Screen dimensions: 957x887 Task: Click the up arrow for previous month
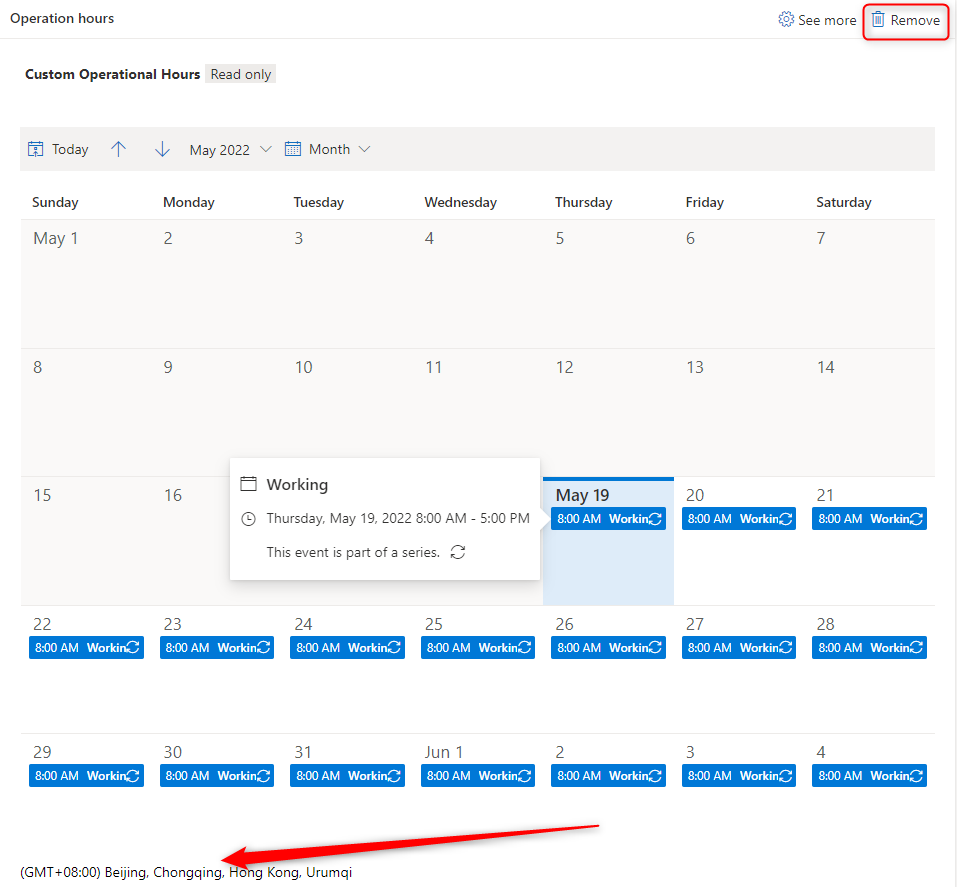coord(119,149)
